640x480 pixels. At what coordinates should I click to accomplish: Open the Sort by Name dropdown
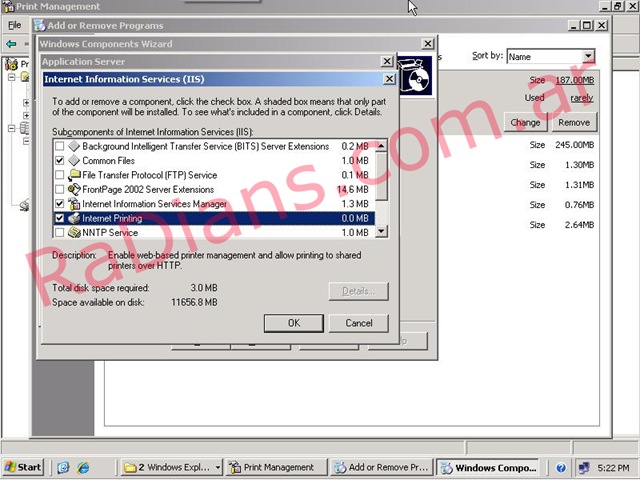(588, 57)
